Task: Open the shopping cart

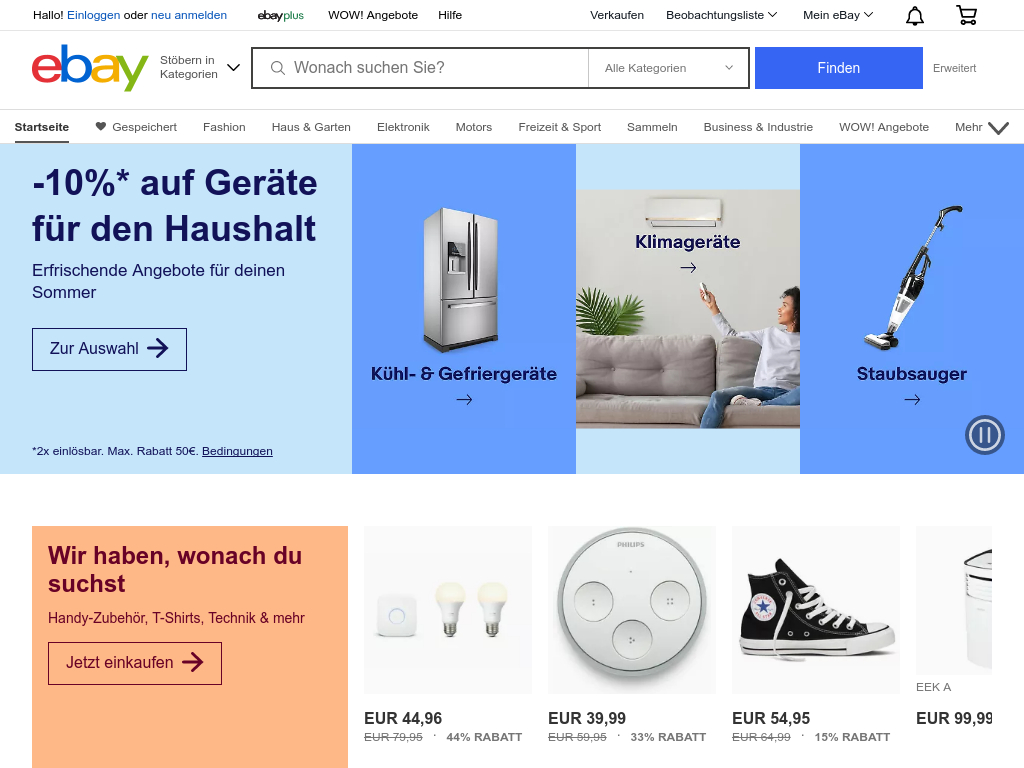Action: click(967, 15)
